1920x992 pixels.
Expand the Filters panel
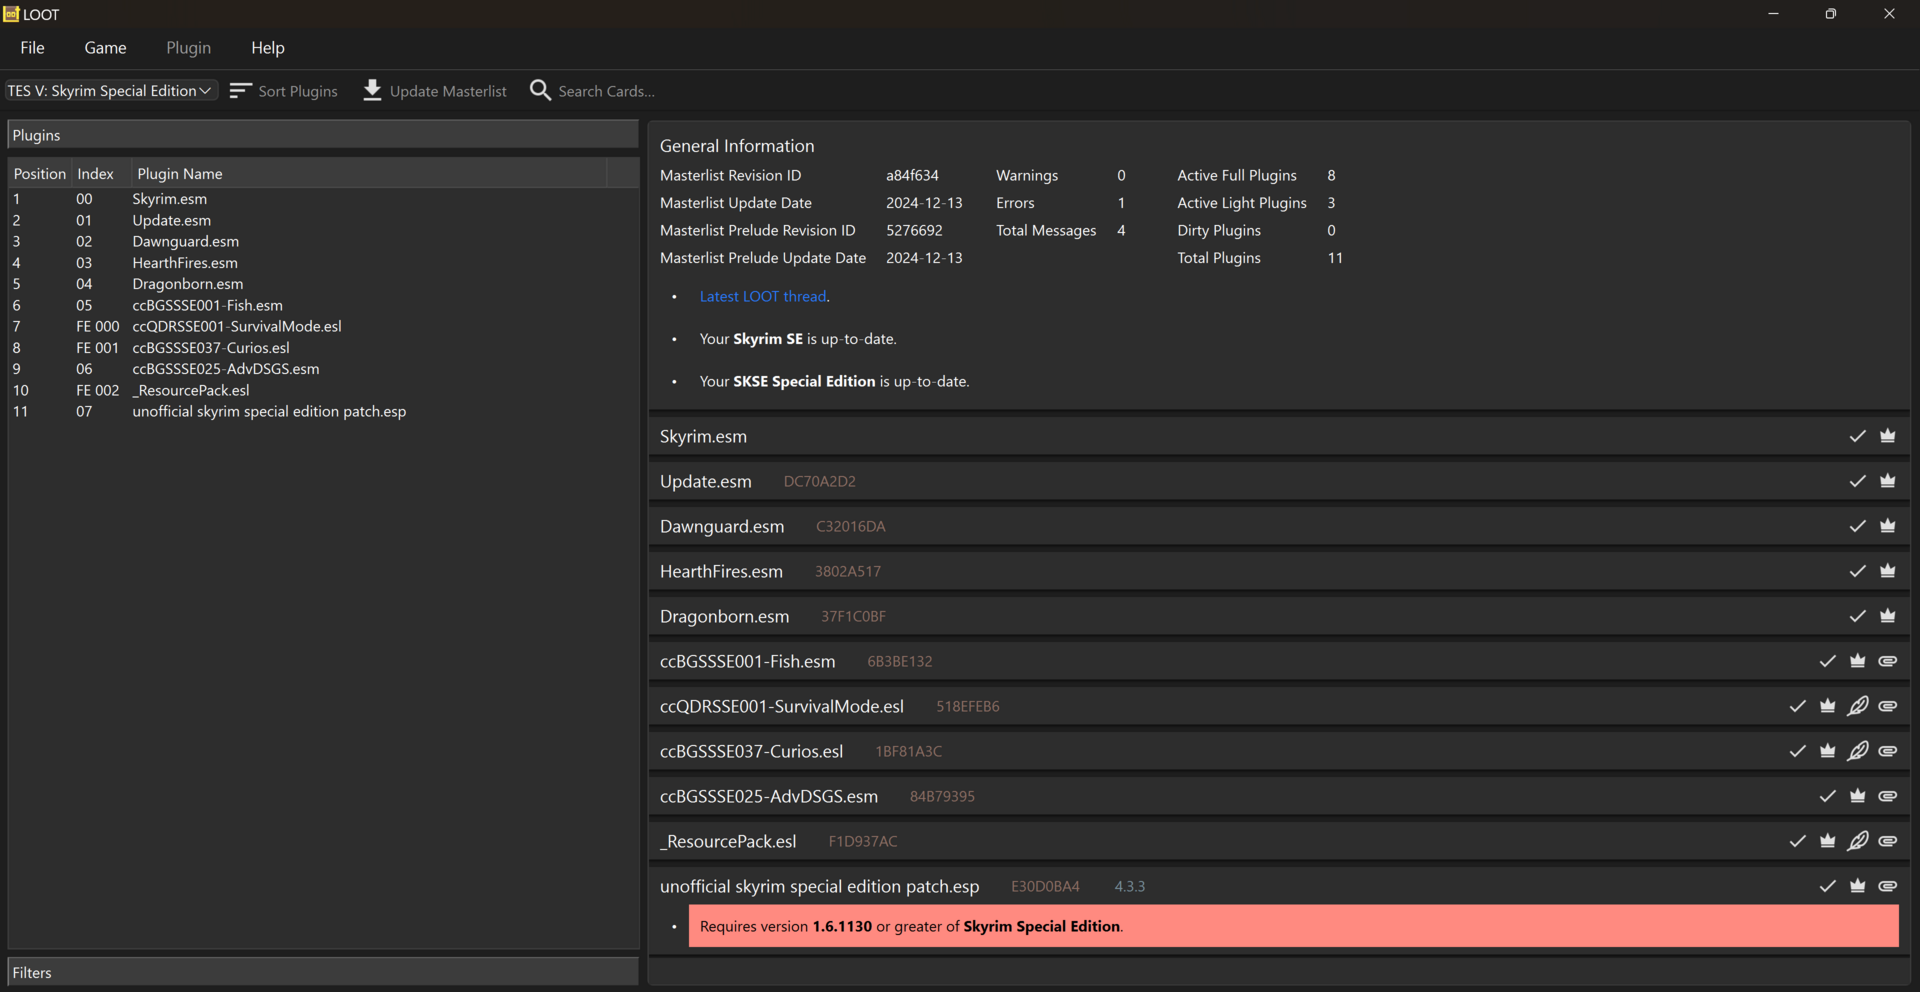[323, 972]
